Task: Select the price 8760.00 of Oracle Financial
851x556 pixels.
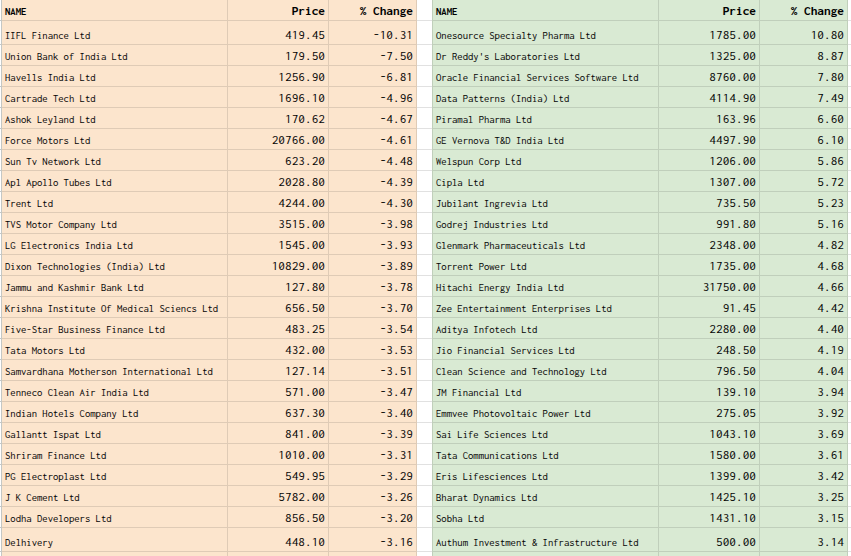Action: [732, 78]
